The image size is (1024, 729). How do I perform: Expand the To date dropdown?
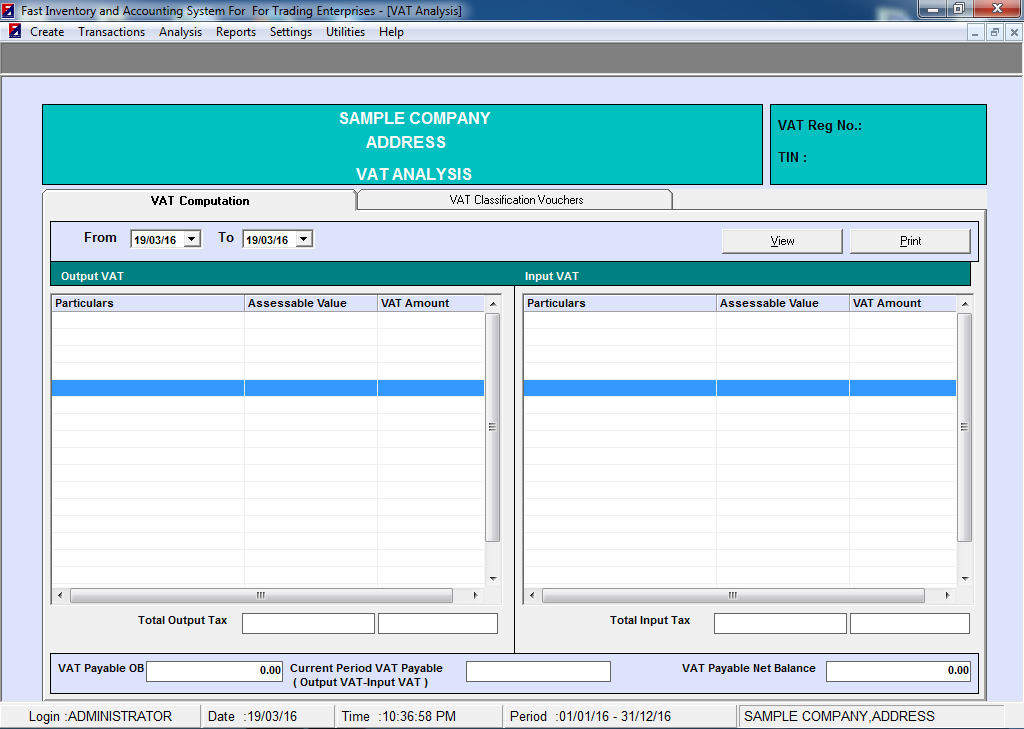click(304, 239)
